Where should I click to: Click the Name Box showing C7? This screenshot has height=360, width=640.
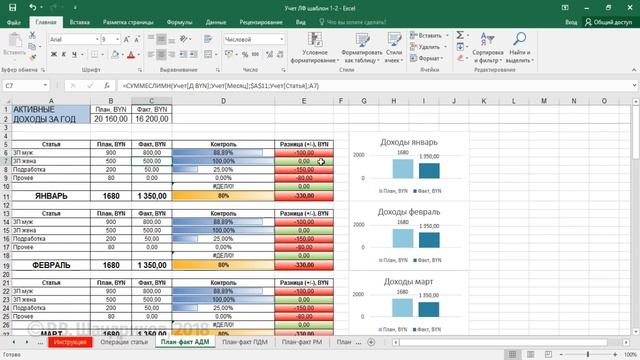tap(21, 86)
